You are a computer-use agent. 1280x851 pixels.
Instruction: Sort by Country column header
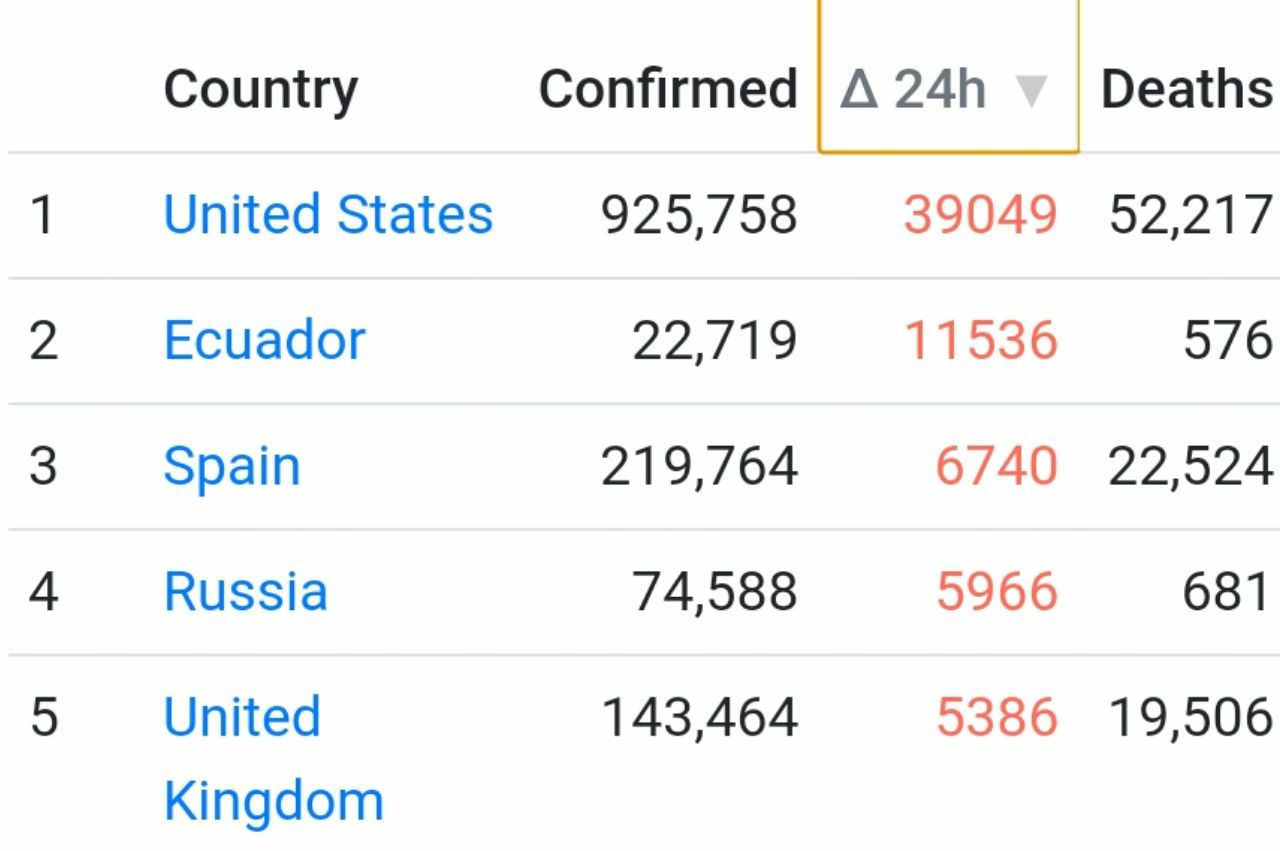(260, 91)
